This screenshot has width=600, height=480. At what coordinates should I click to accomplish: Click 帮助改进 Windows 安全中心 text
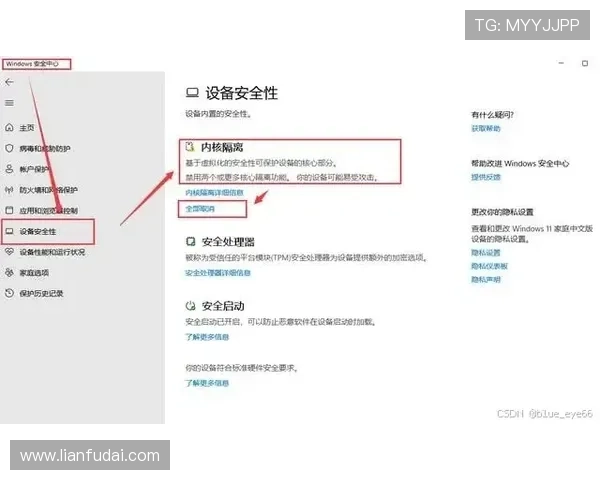click(x=520, y=163)
